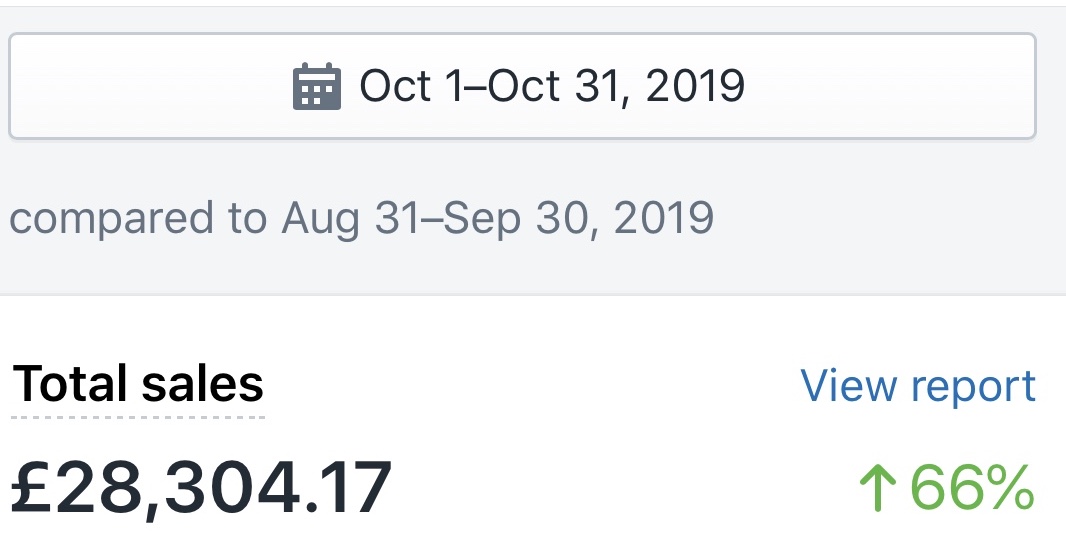
Task: Click the 66% increase figure
Action: coord(972,487)
